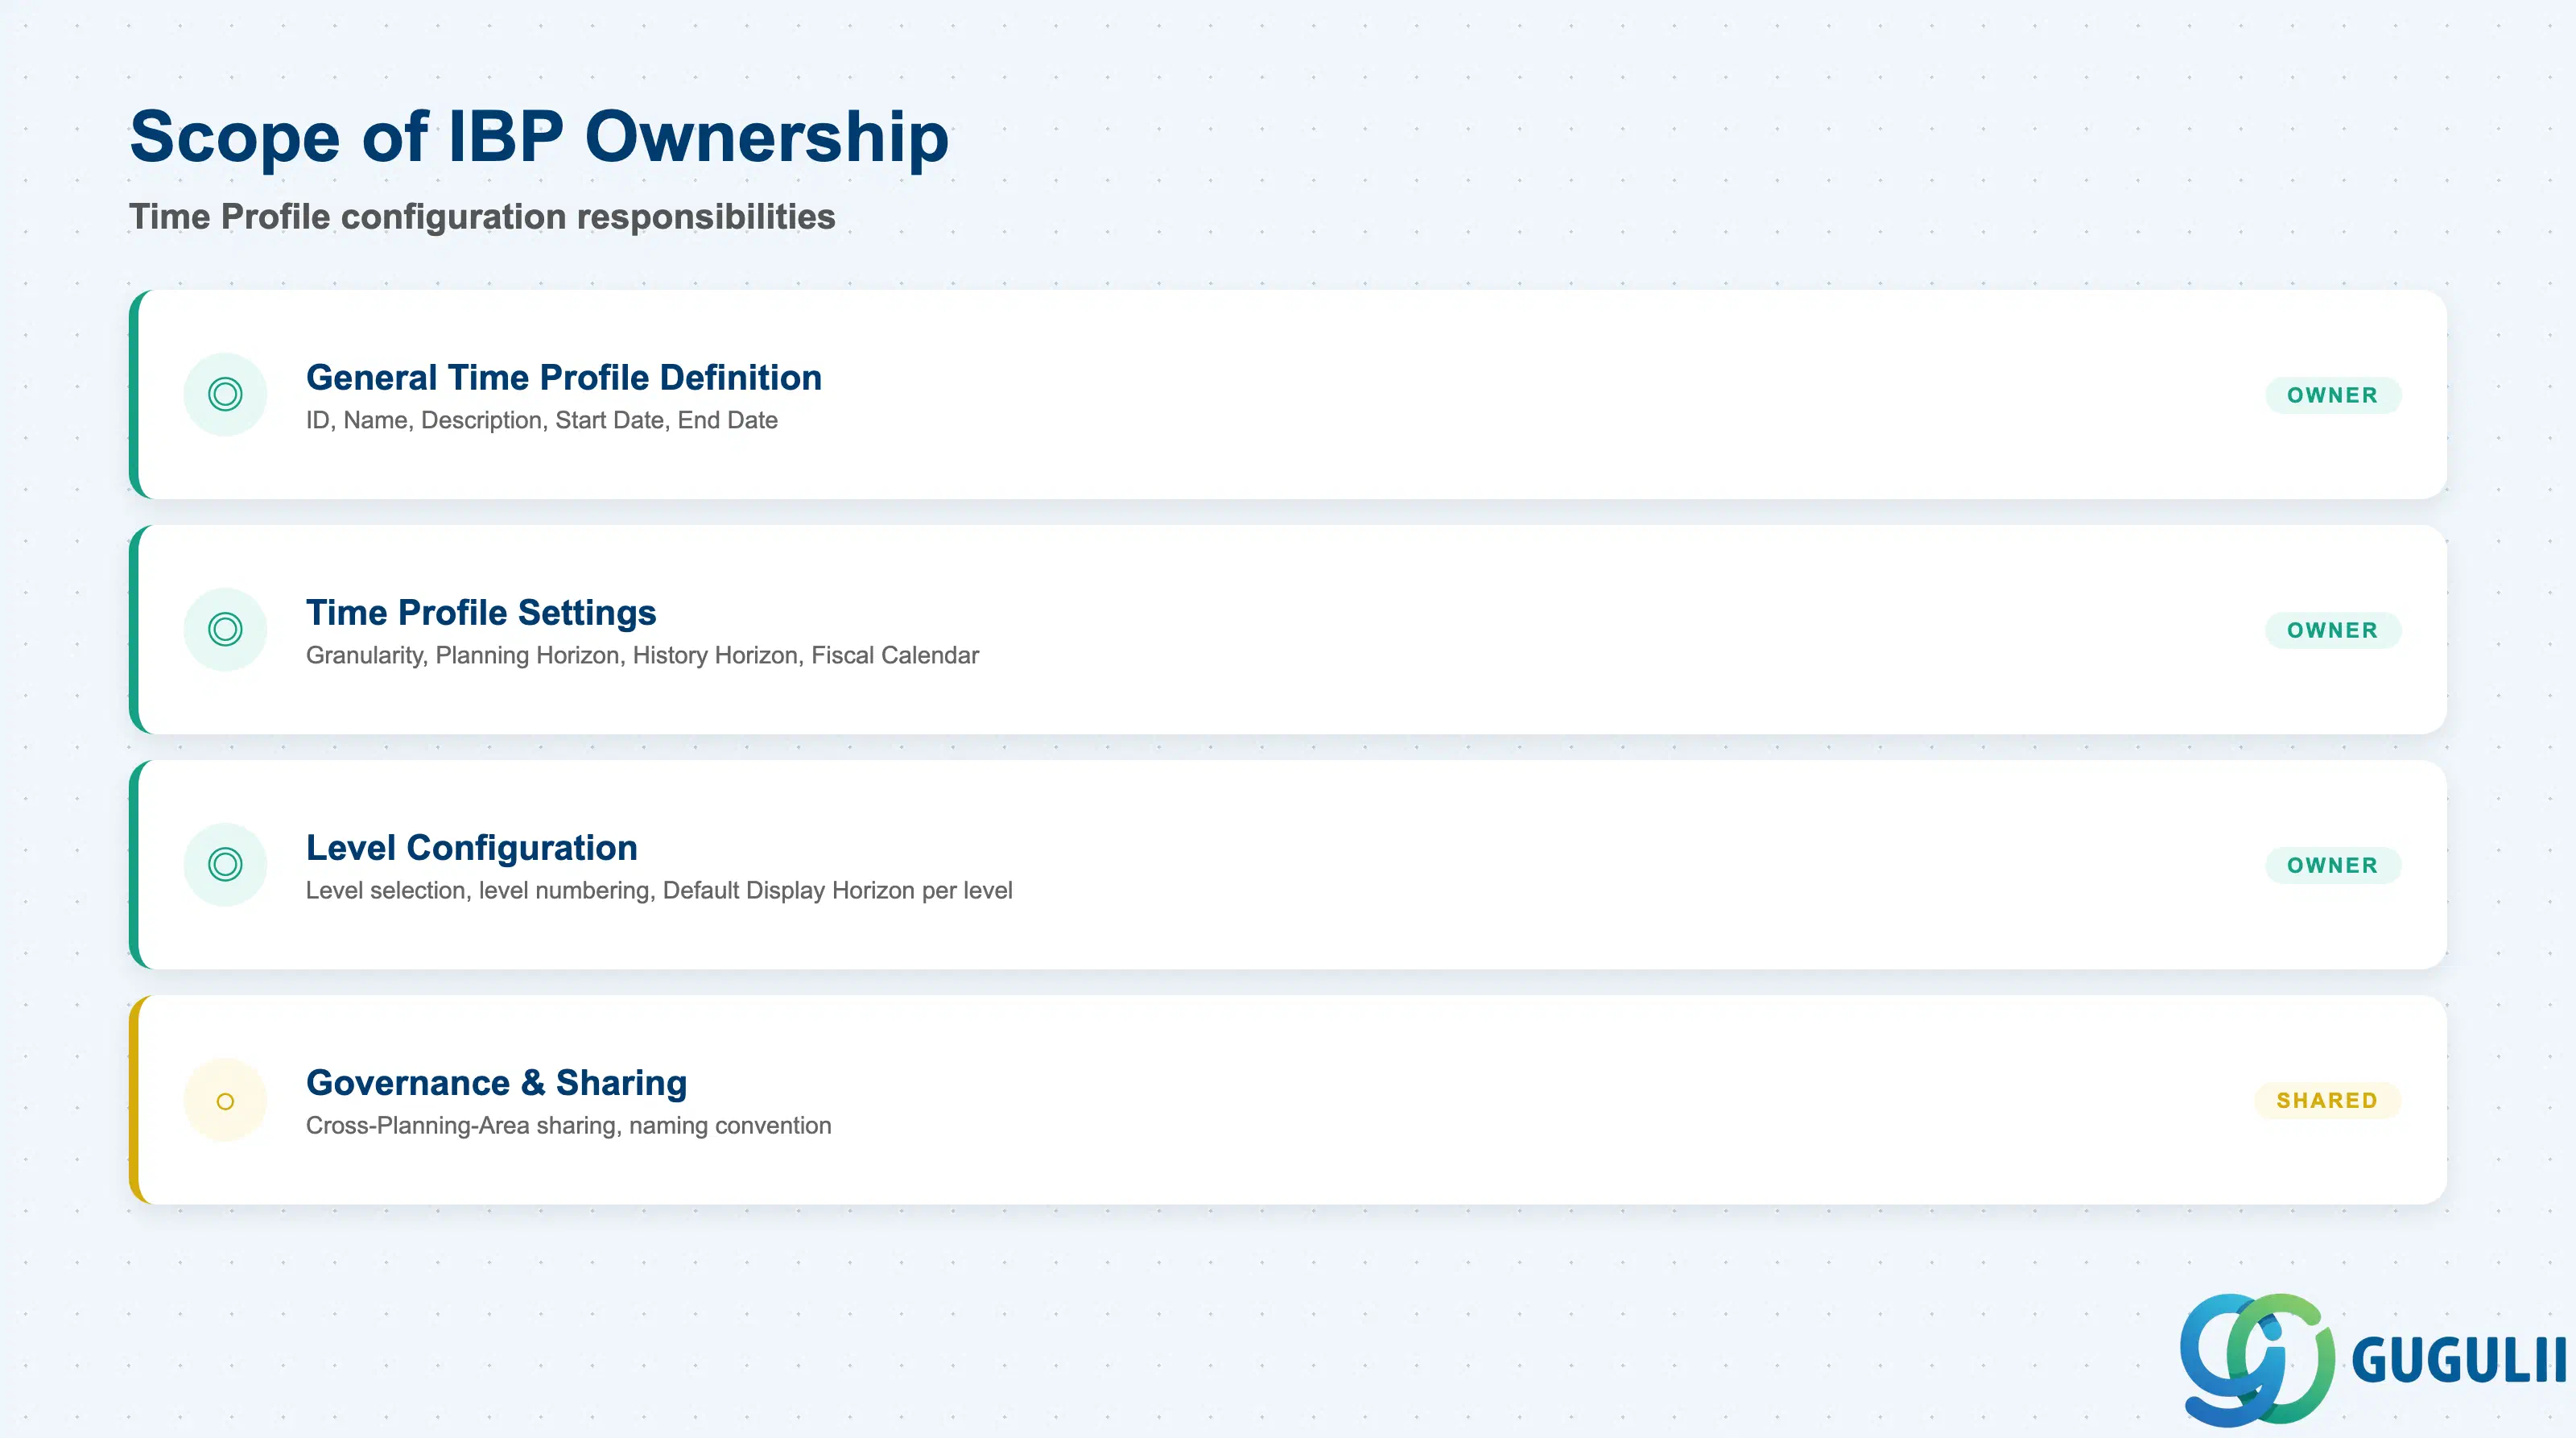The width and height of the screenshot is (2576, 1438).
Task: Click the Scope of IBP Ownership title
Action: pos(539,136)
